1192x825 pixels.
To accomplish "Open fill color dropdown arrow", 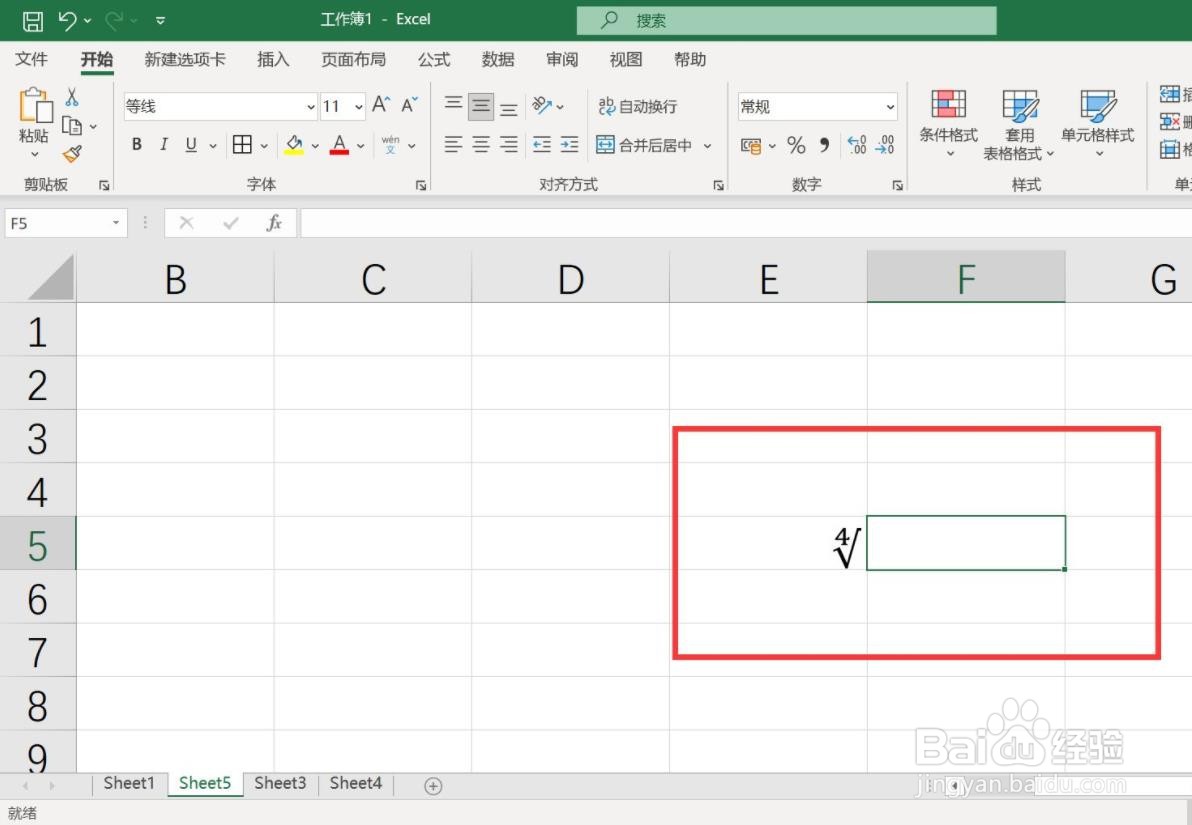I will 315,145.
